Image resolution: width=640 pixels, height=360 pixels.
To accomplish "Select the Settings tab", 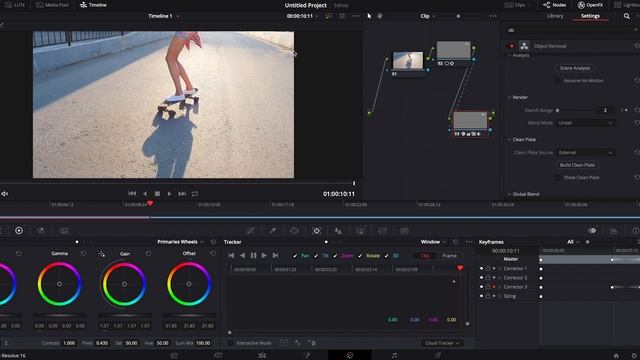I will (590, 16).
